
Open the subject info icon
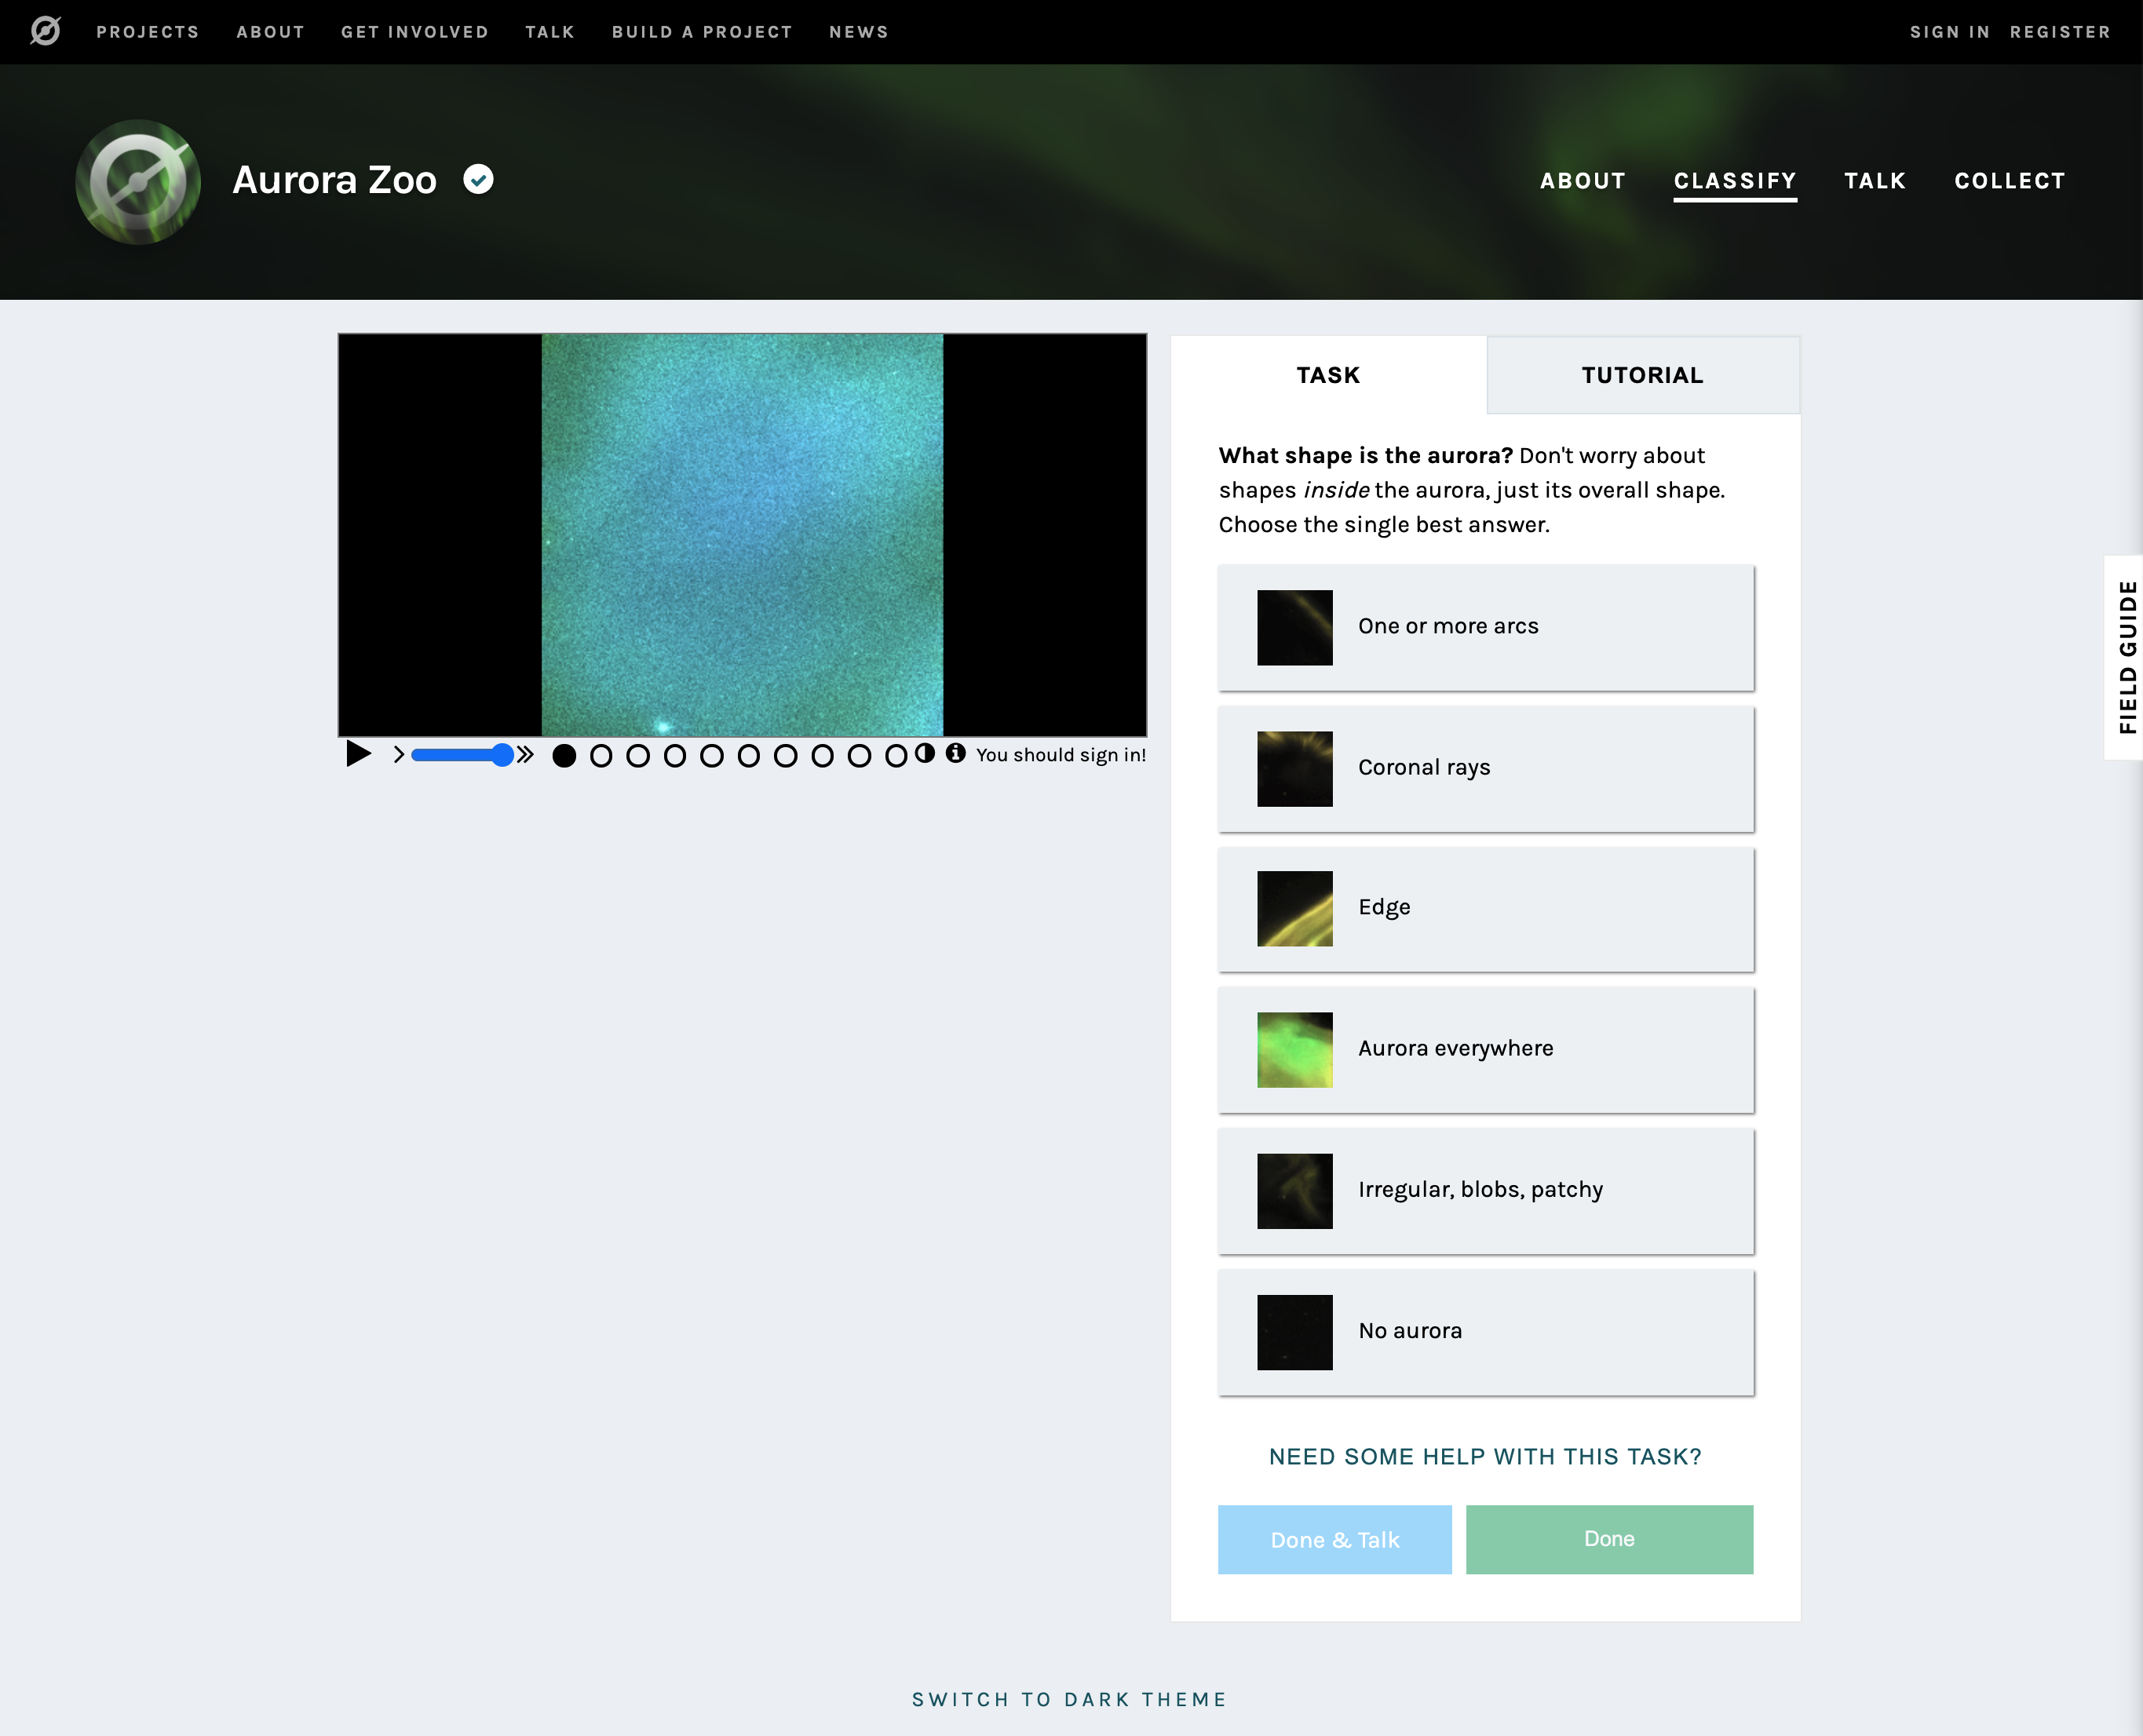pyautogui.click(x=956, y=753)
